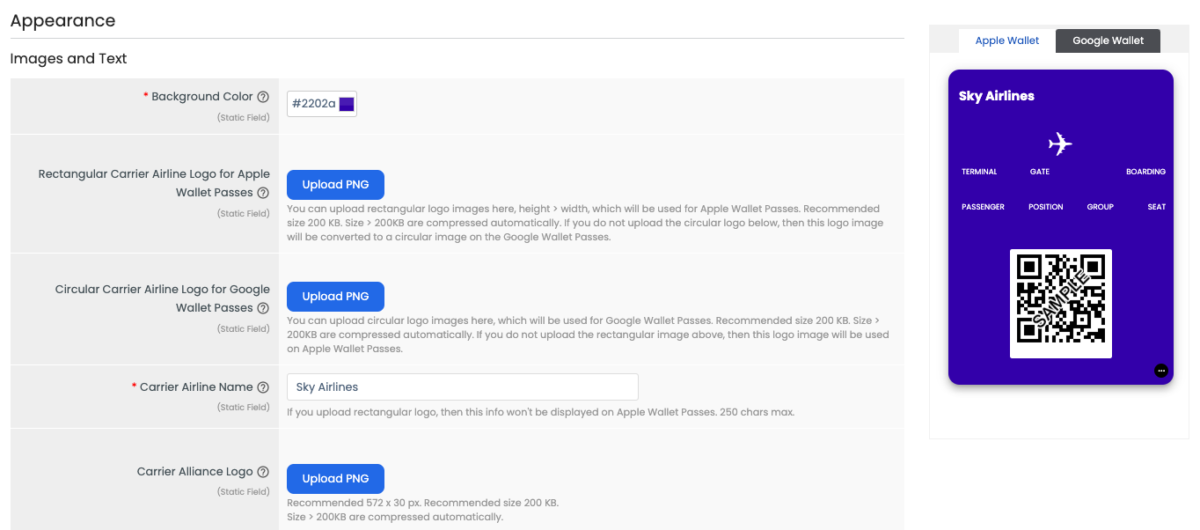
Task: Upload PNG for the Carrier Alliance Logo
Action: pyautogui.click(x=336, y=479)
